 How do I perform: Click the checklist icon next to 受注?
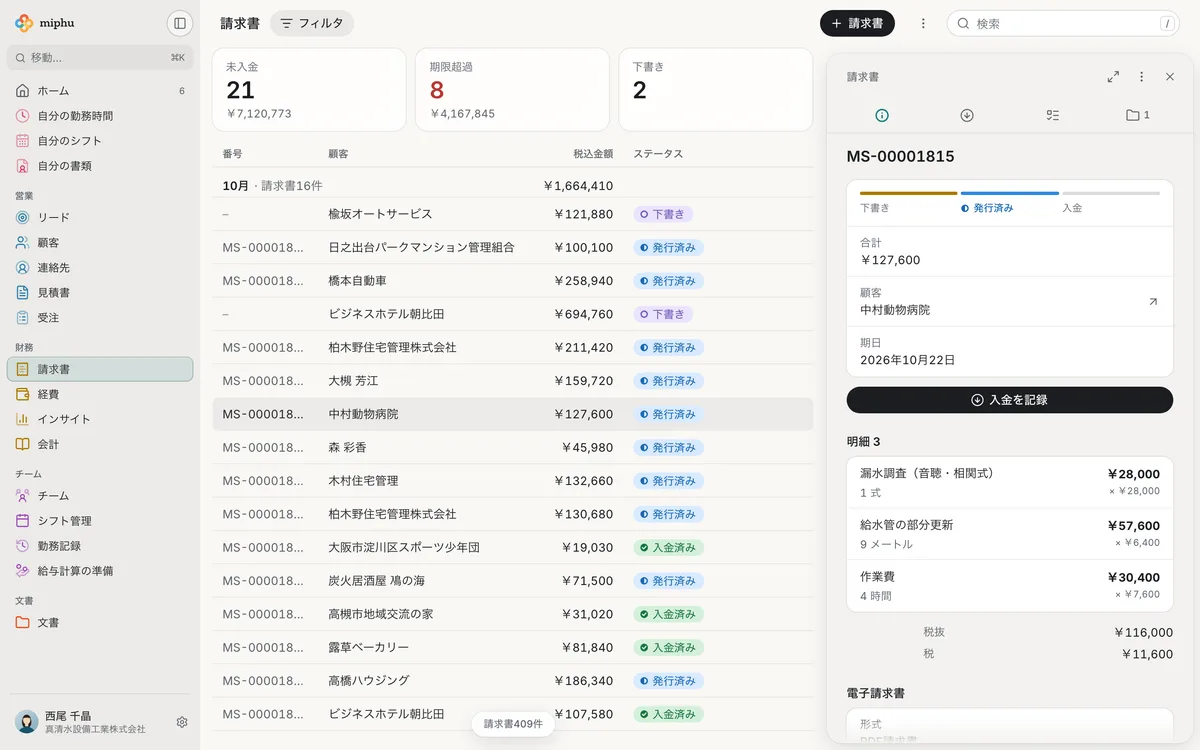(23, 318)
